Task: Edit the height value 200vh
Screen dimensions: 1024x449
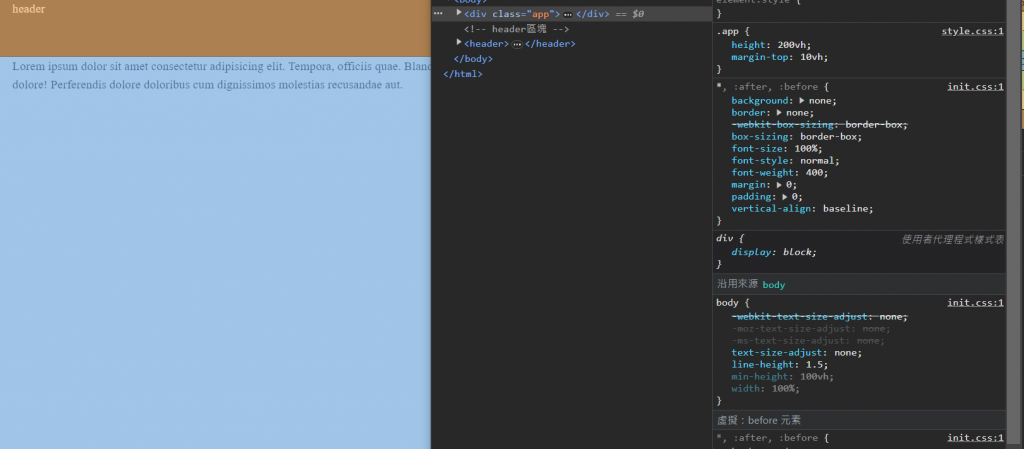Action: 793,45
